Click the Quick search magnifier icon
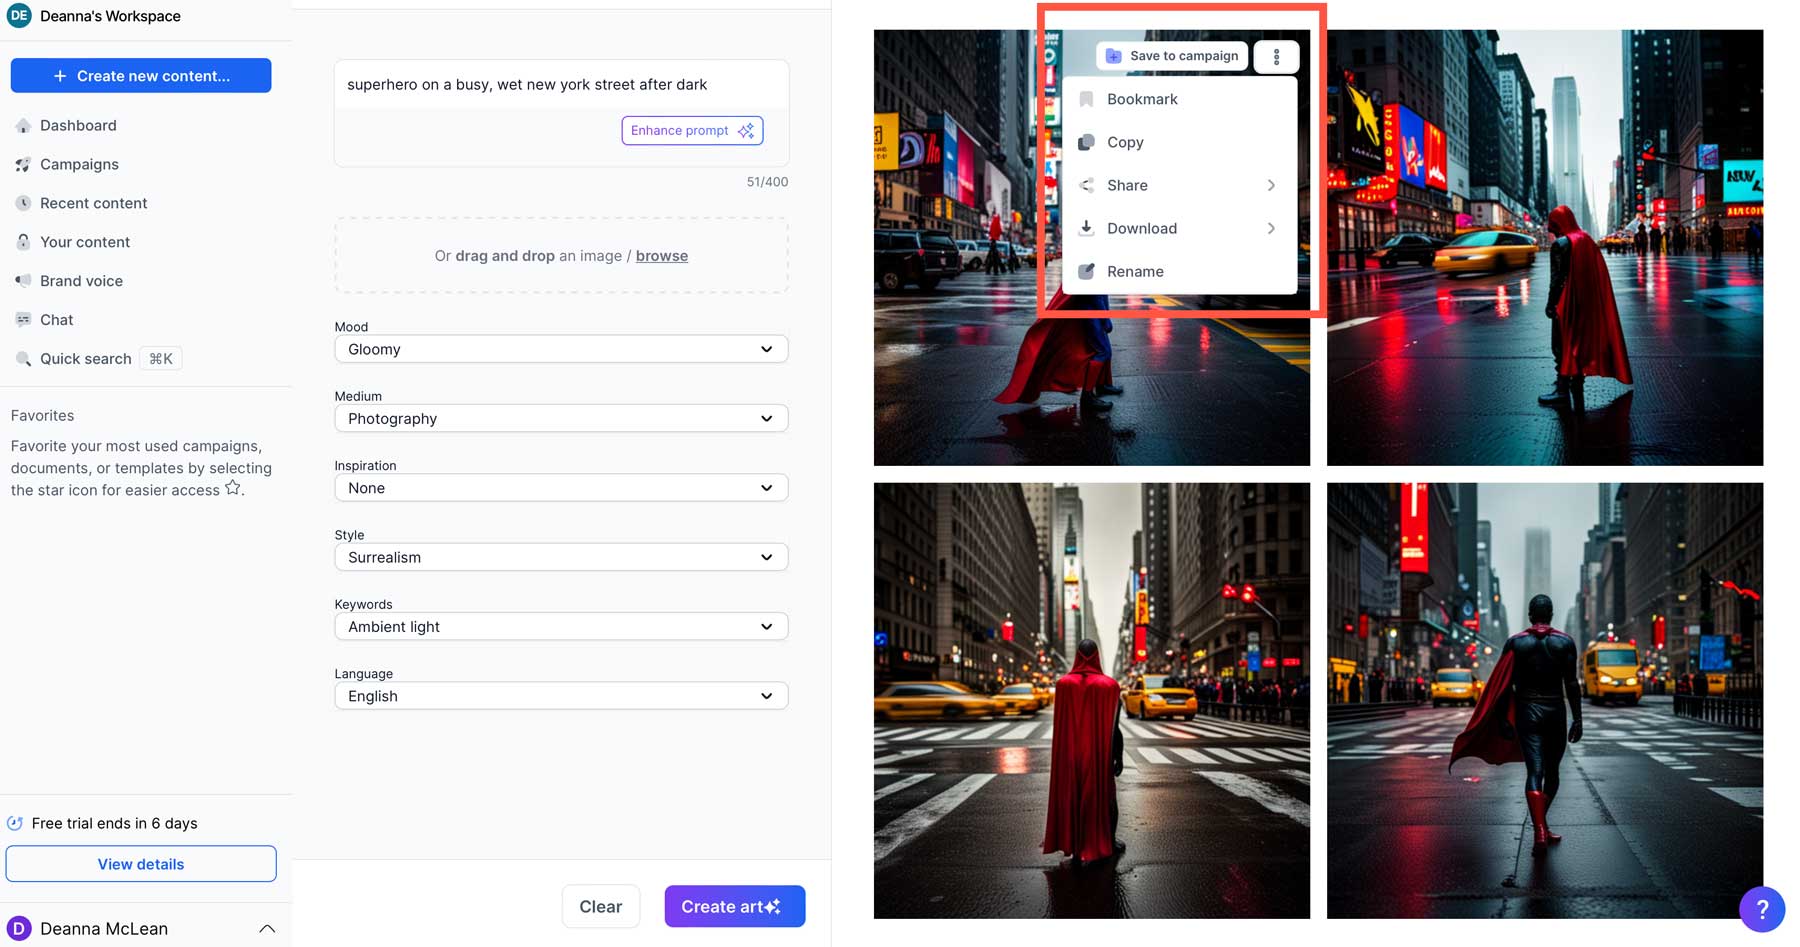This screenshot has height=947, width=1800. pos(23,359)
